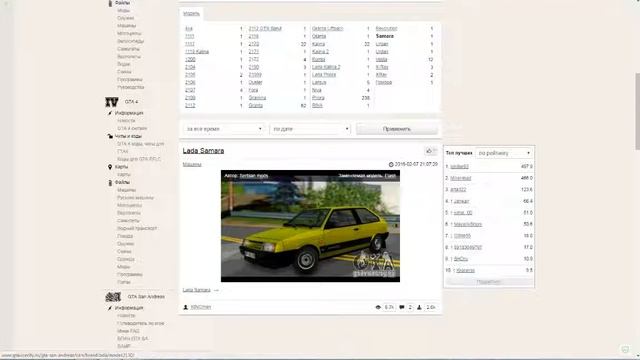Open the Lada Samara post title
The image size is (640, 360).
coord(203,151)
